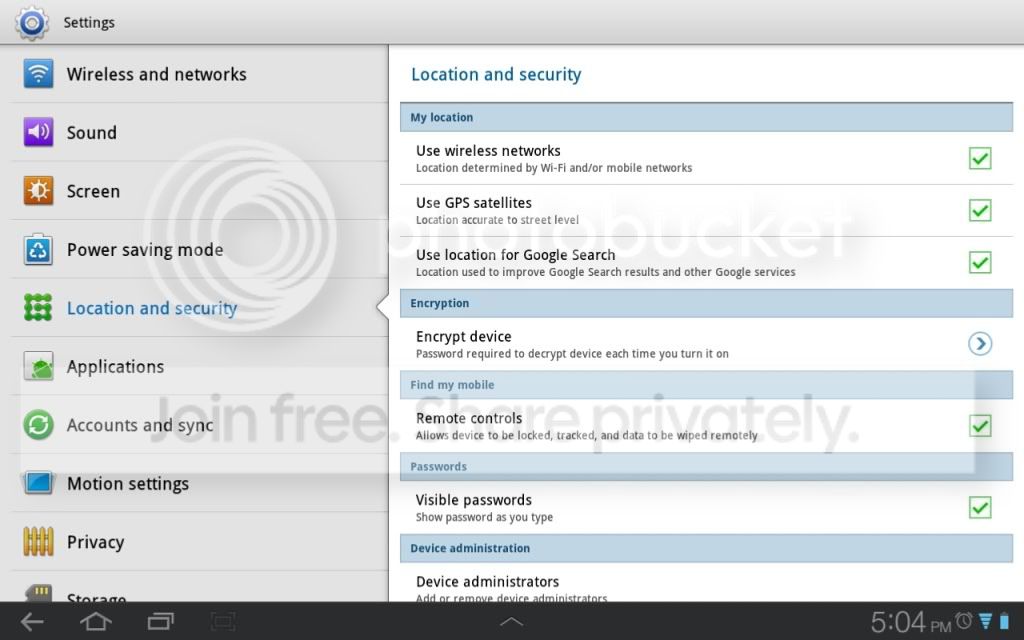Open Encrypt device via its chevron arrow

pyautogui.click(x=979, y=343)
